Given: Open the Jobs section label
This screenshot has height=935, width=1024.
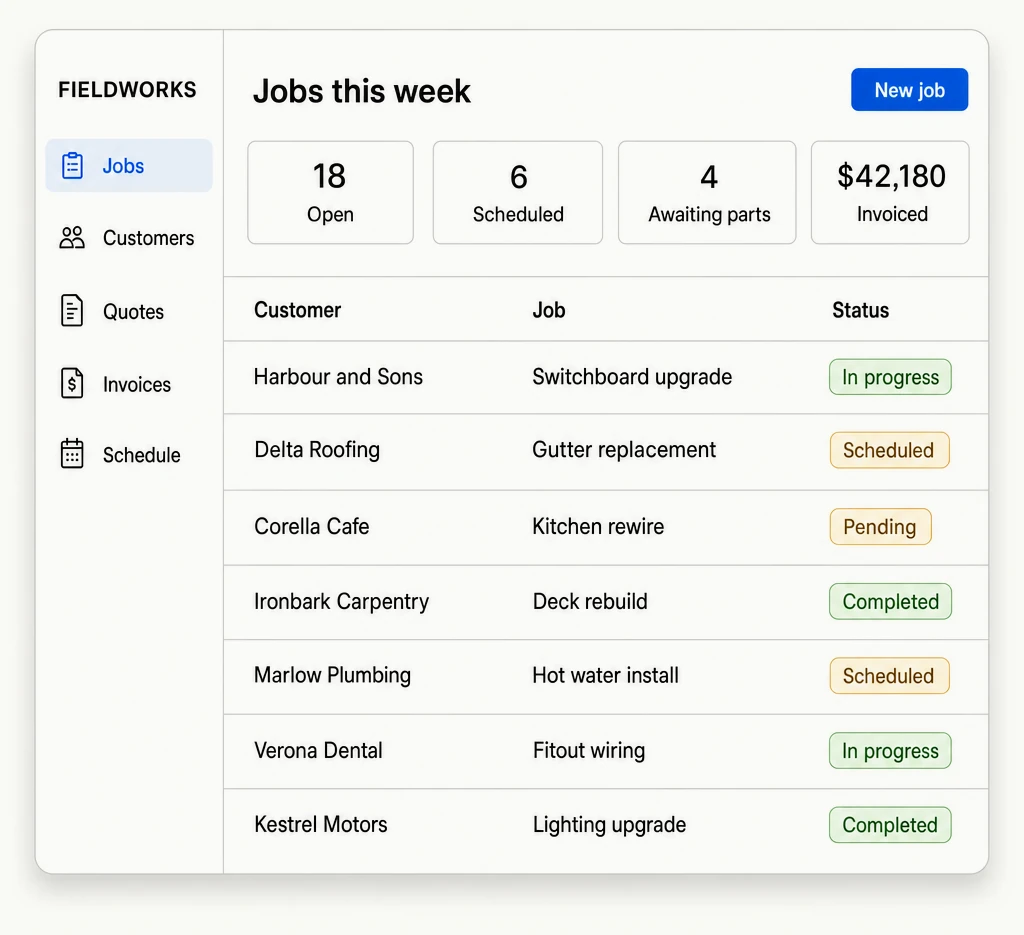Looking at the screenshot, I should click(123, 166).
